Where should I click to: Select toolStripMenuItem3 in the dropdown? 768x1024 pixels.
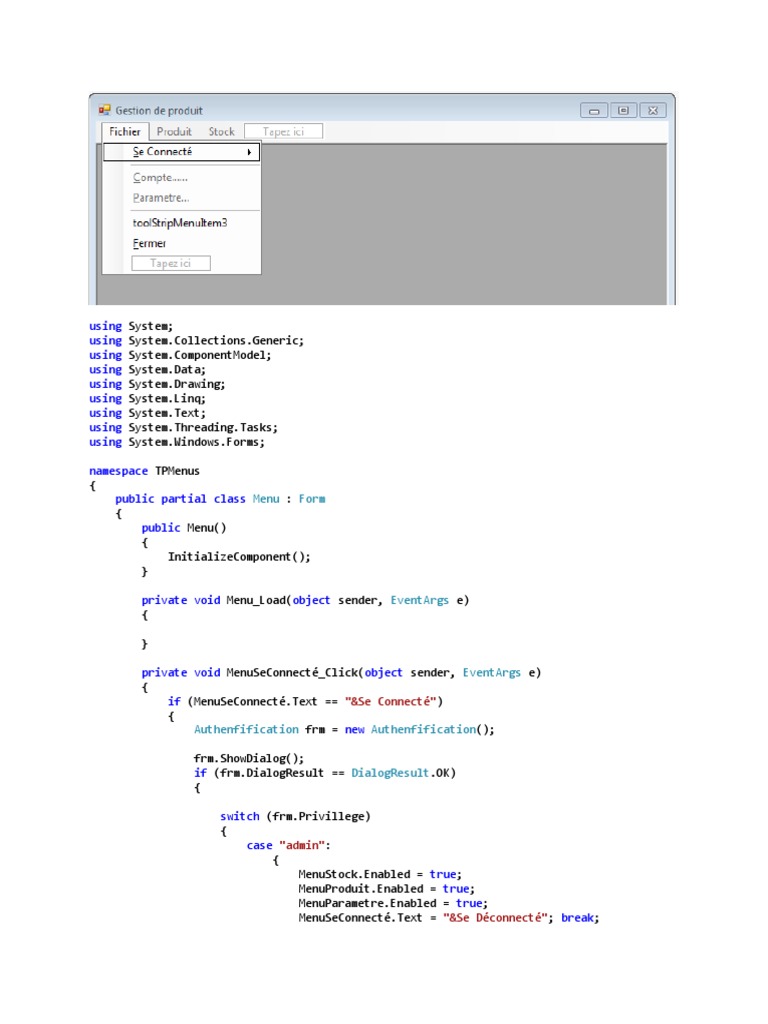[x=180, y=223]
